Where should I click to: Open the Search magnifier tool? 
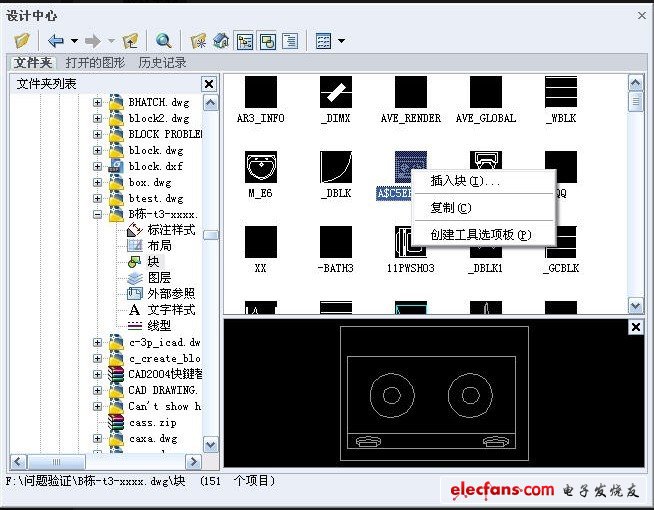click(163, 41)
